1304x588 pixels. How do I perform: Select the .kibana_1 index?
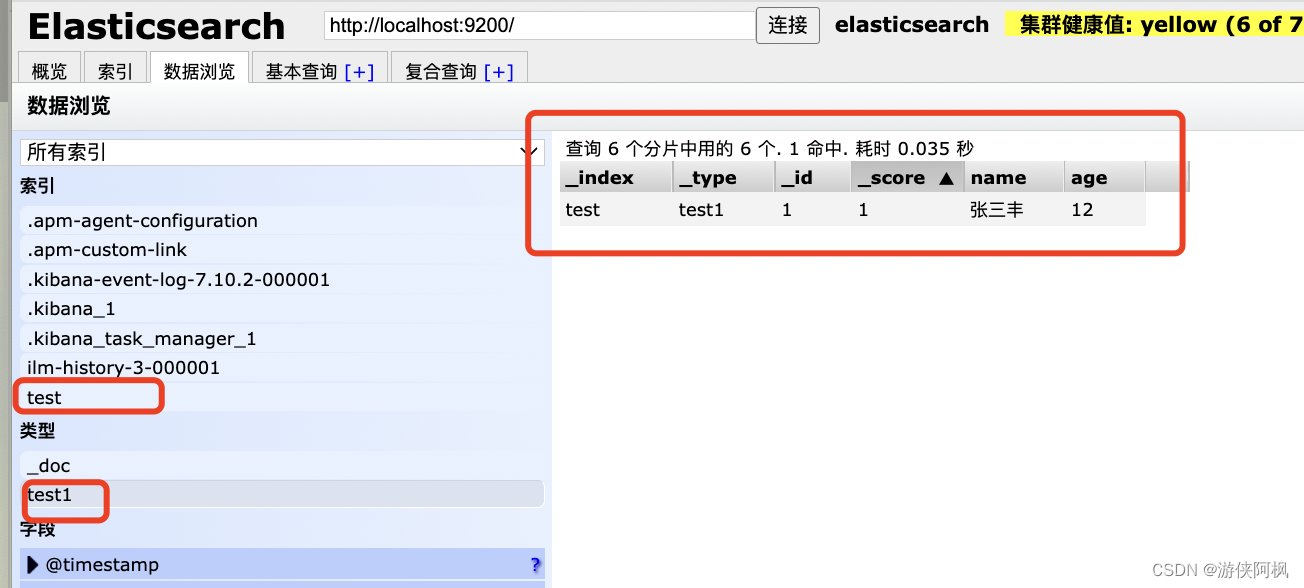pos(282,309)
